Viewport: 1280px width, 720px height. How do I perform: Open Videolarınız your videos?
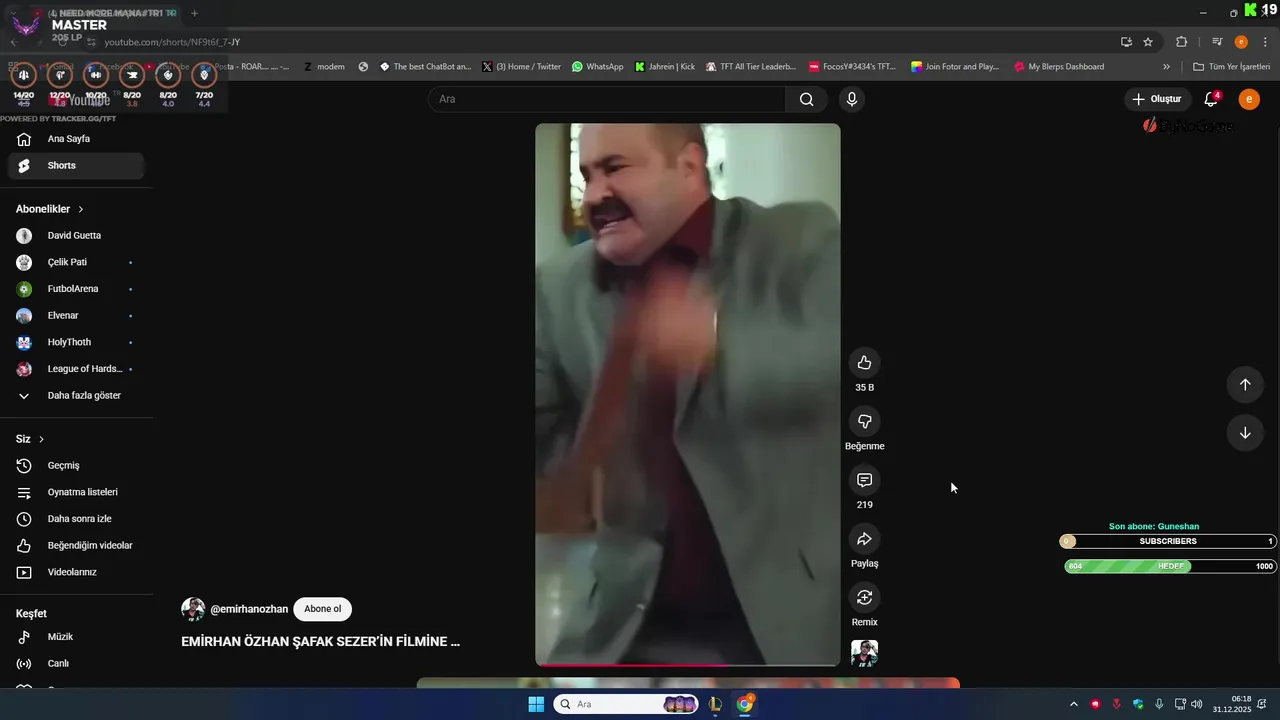[x=75, y=572]
